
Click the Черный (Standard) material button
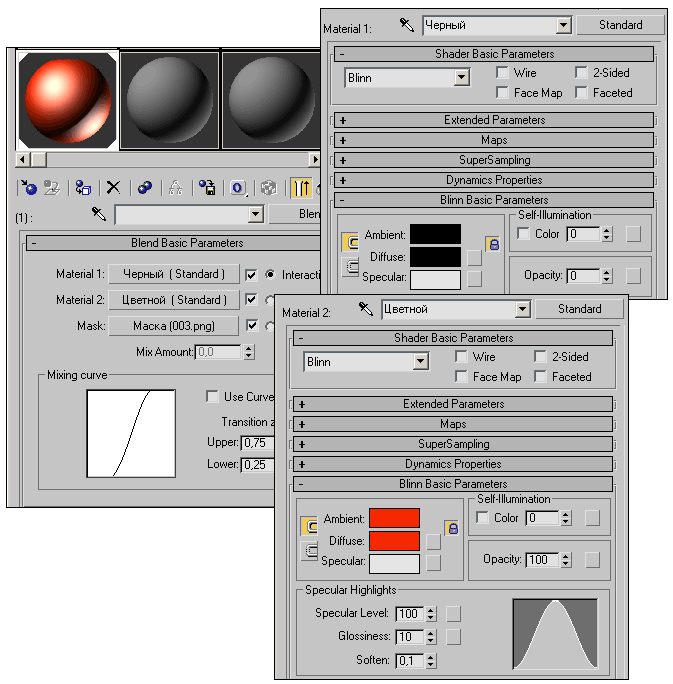[173, 273]
